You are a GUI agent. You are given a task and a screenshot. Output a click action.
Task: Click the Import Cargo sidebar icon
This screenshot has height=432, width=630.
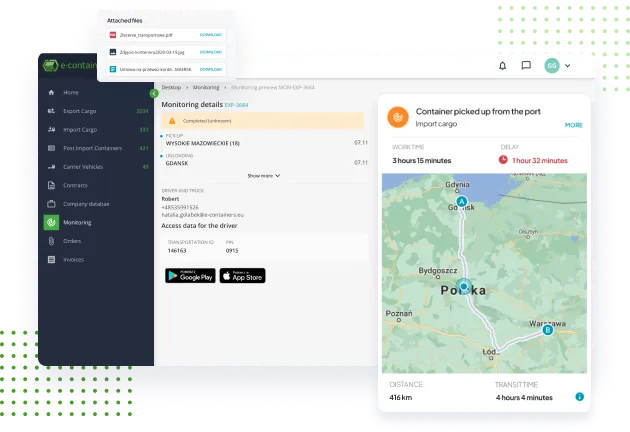(51, 129)
